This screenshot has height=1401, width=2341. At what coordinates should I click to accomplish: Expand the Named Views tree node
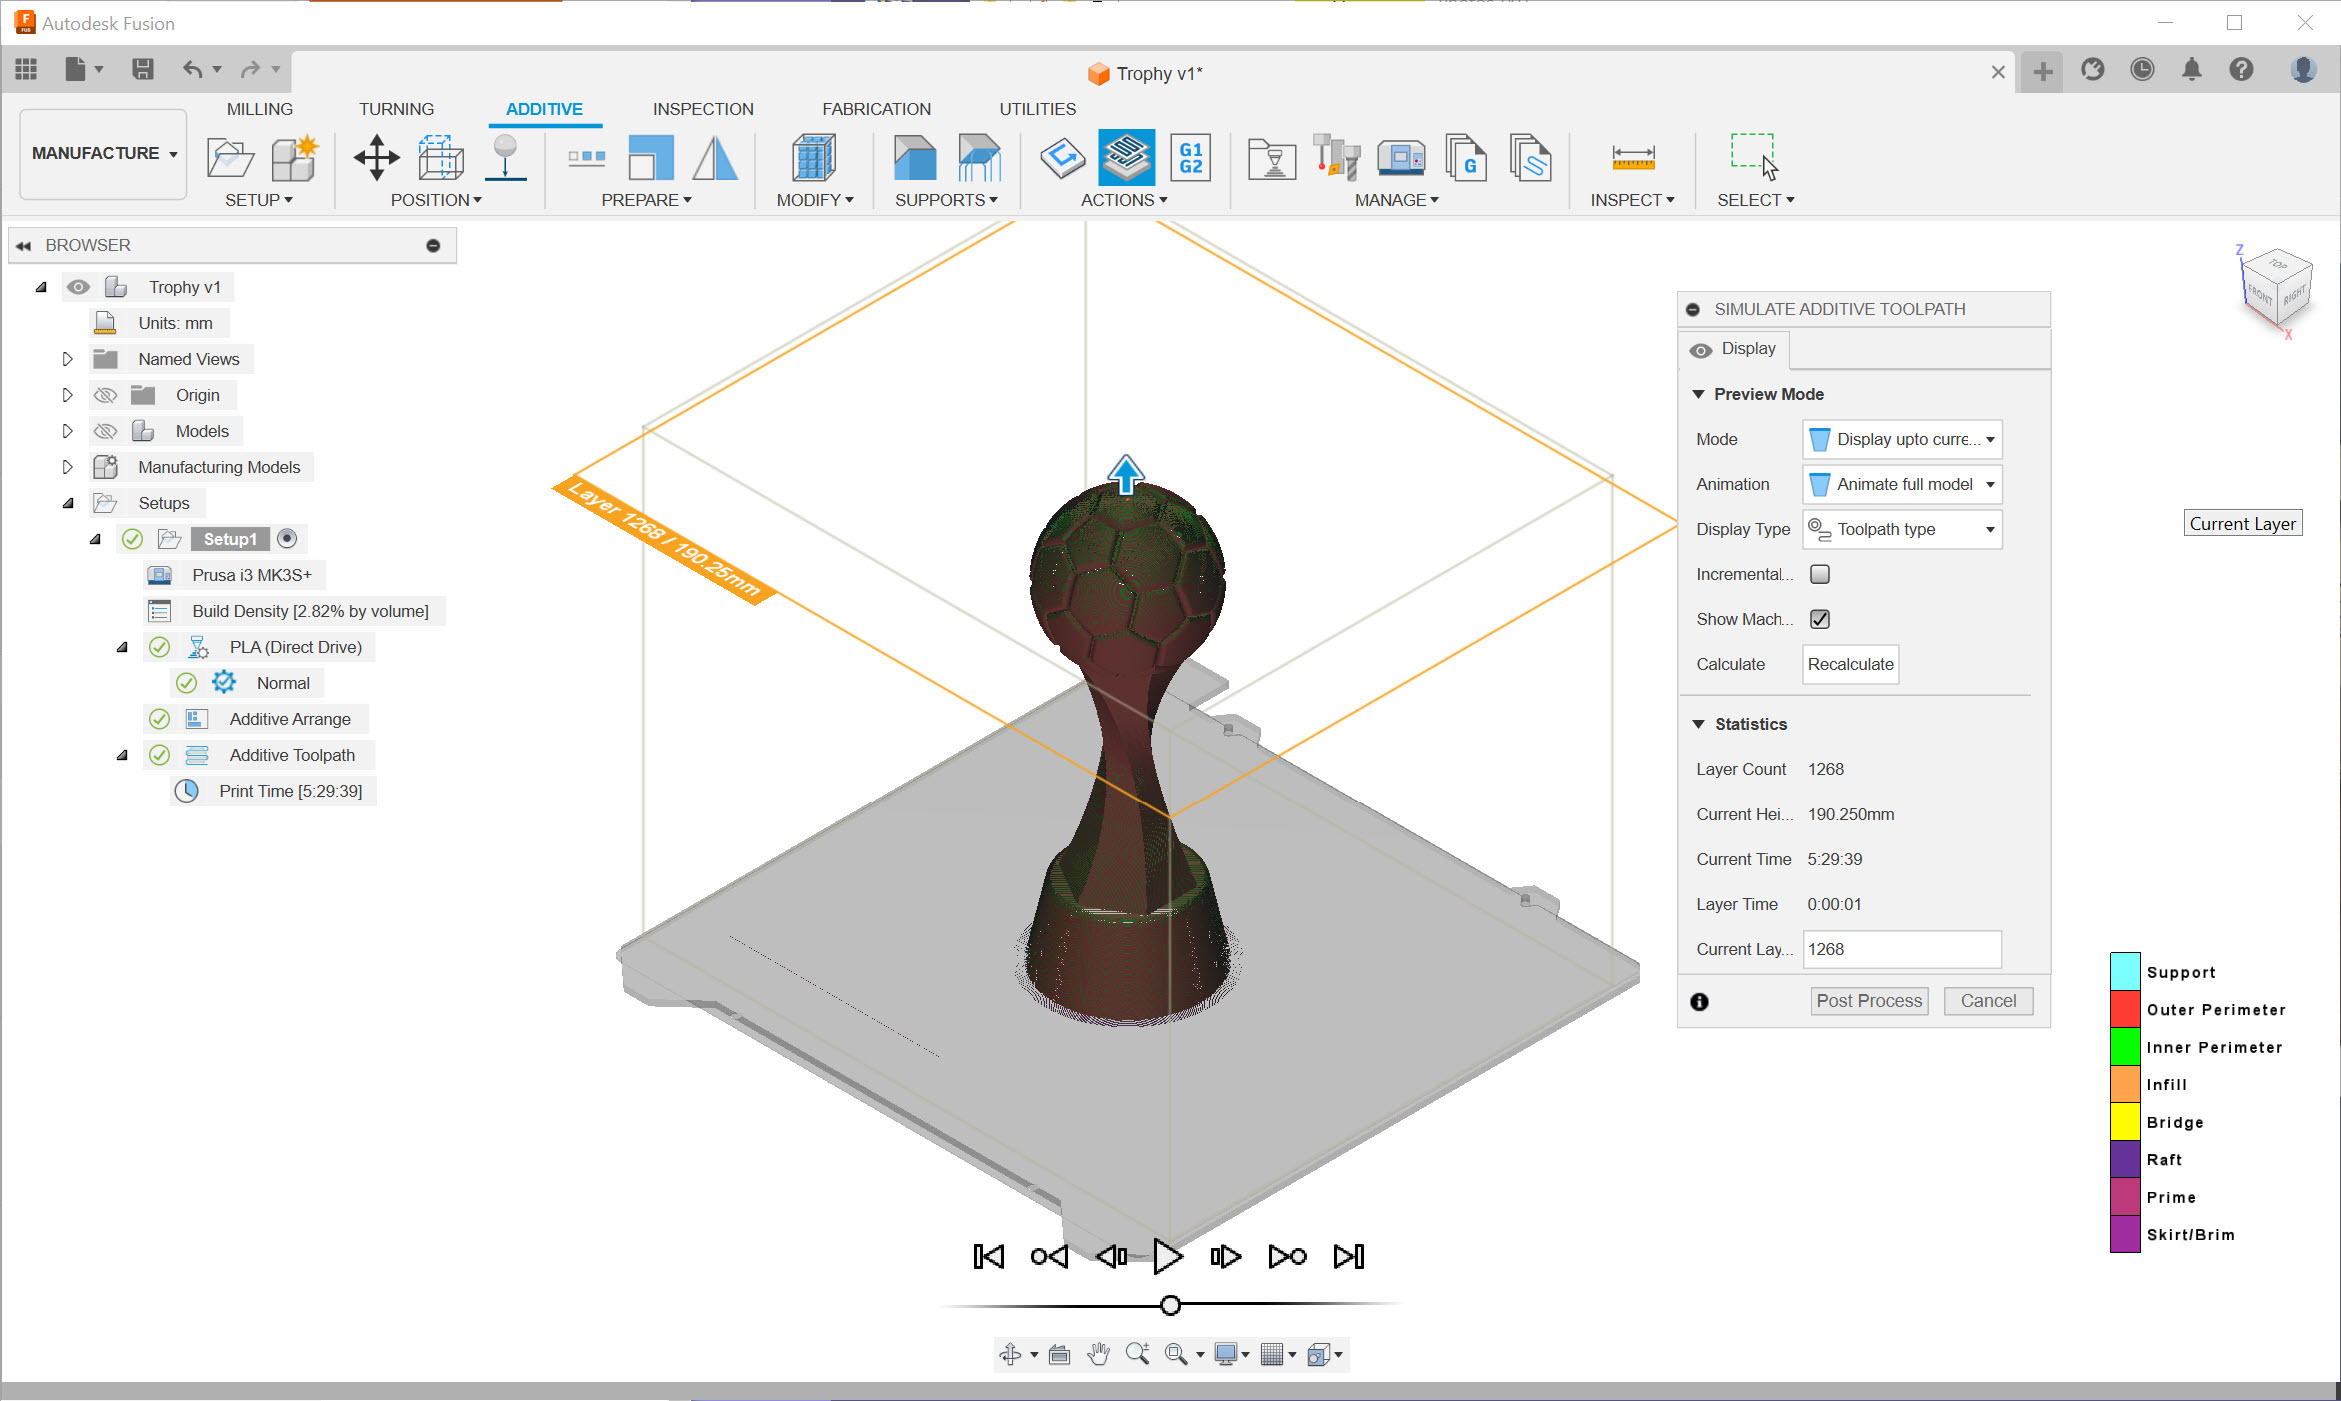(x=67, y=359)
